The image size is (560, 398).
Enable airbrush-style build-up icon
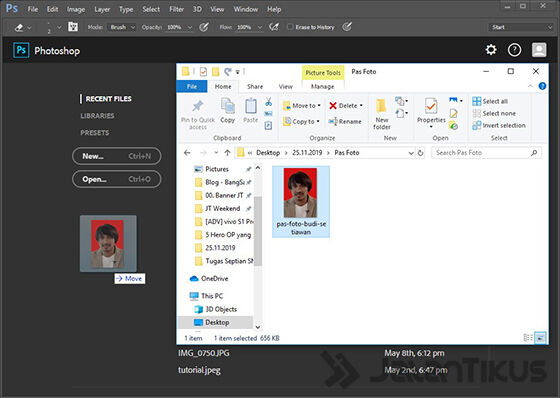click(x=274, y=27)
